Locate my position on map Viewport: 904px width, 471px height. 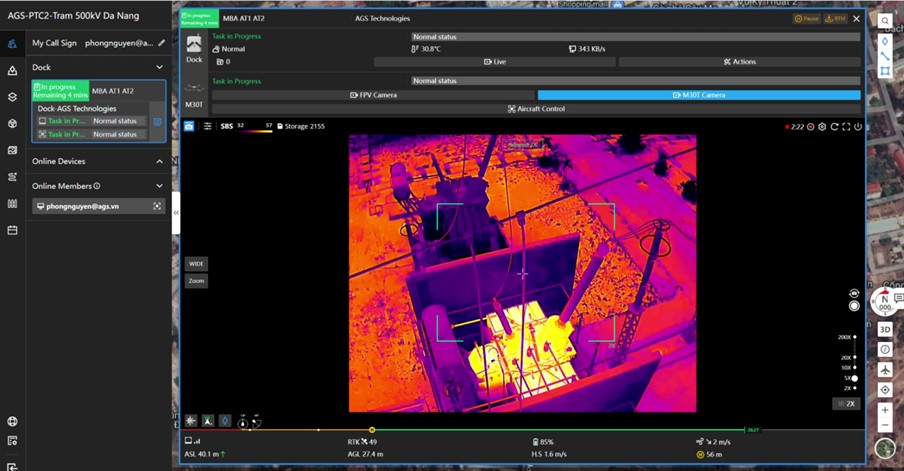[885, 390]
